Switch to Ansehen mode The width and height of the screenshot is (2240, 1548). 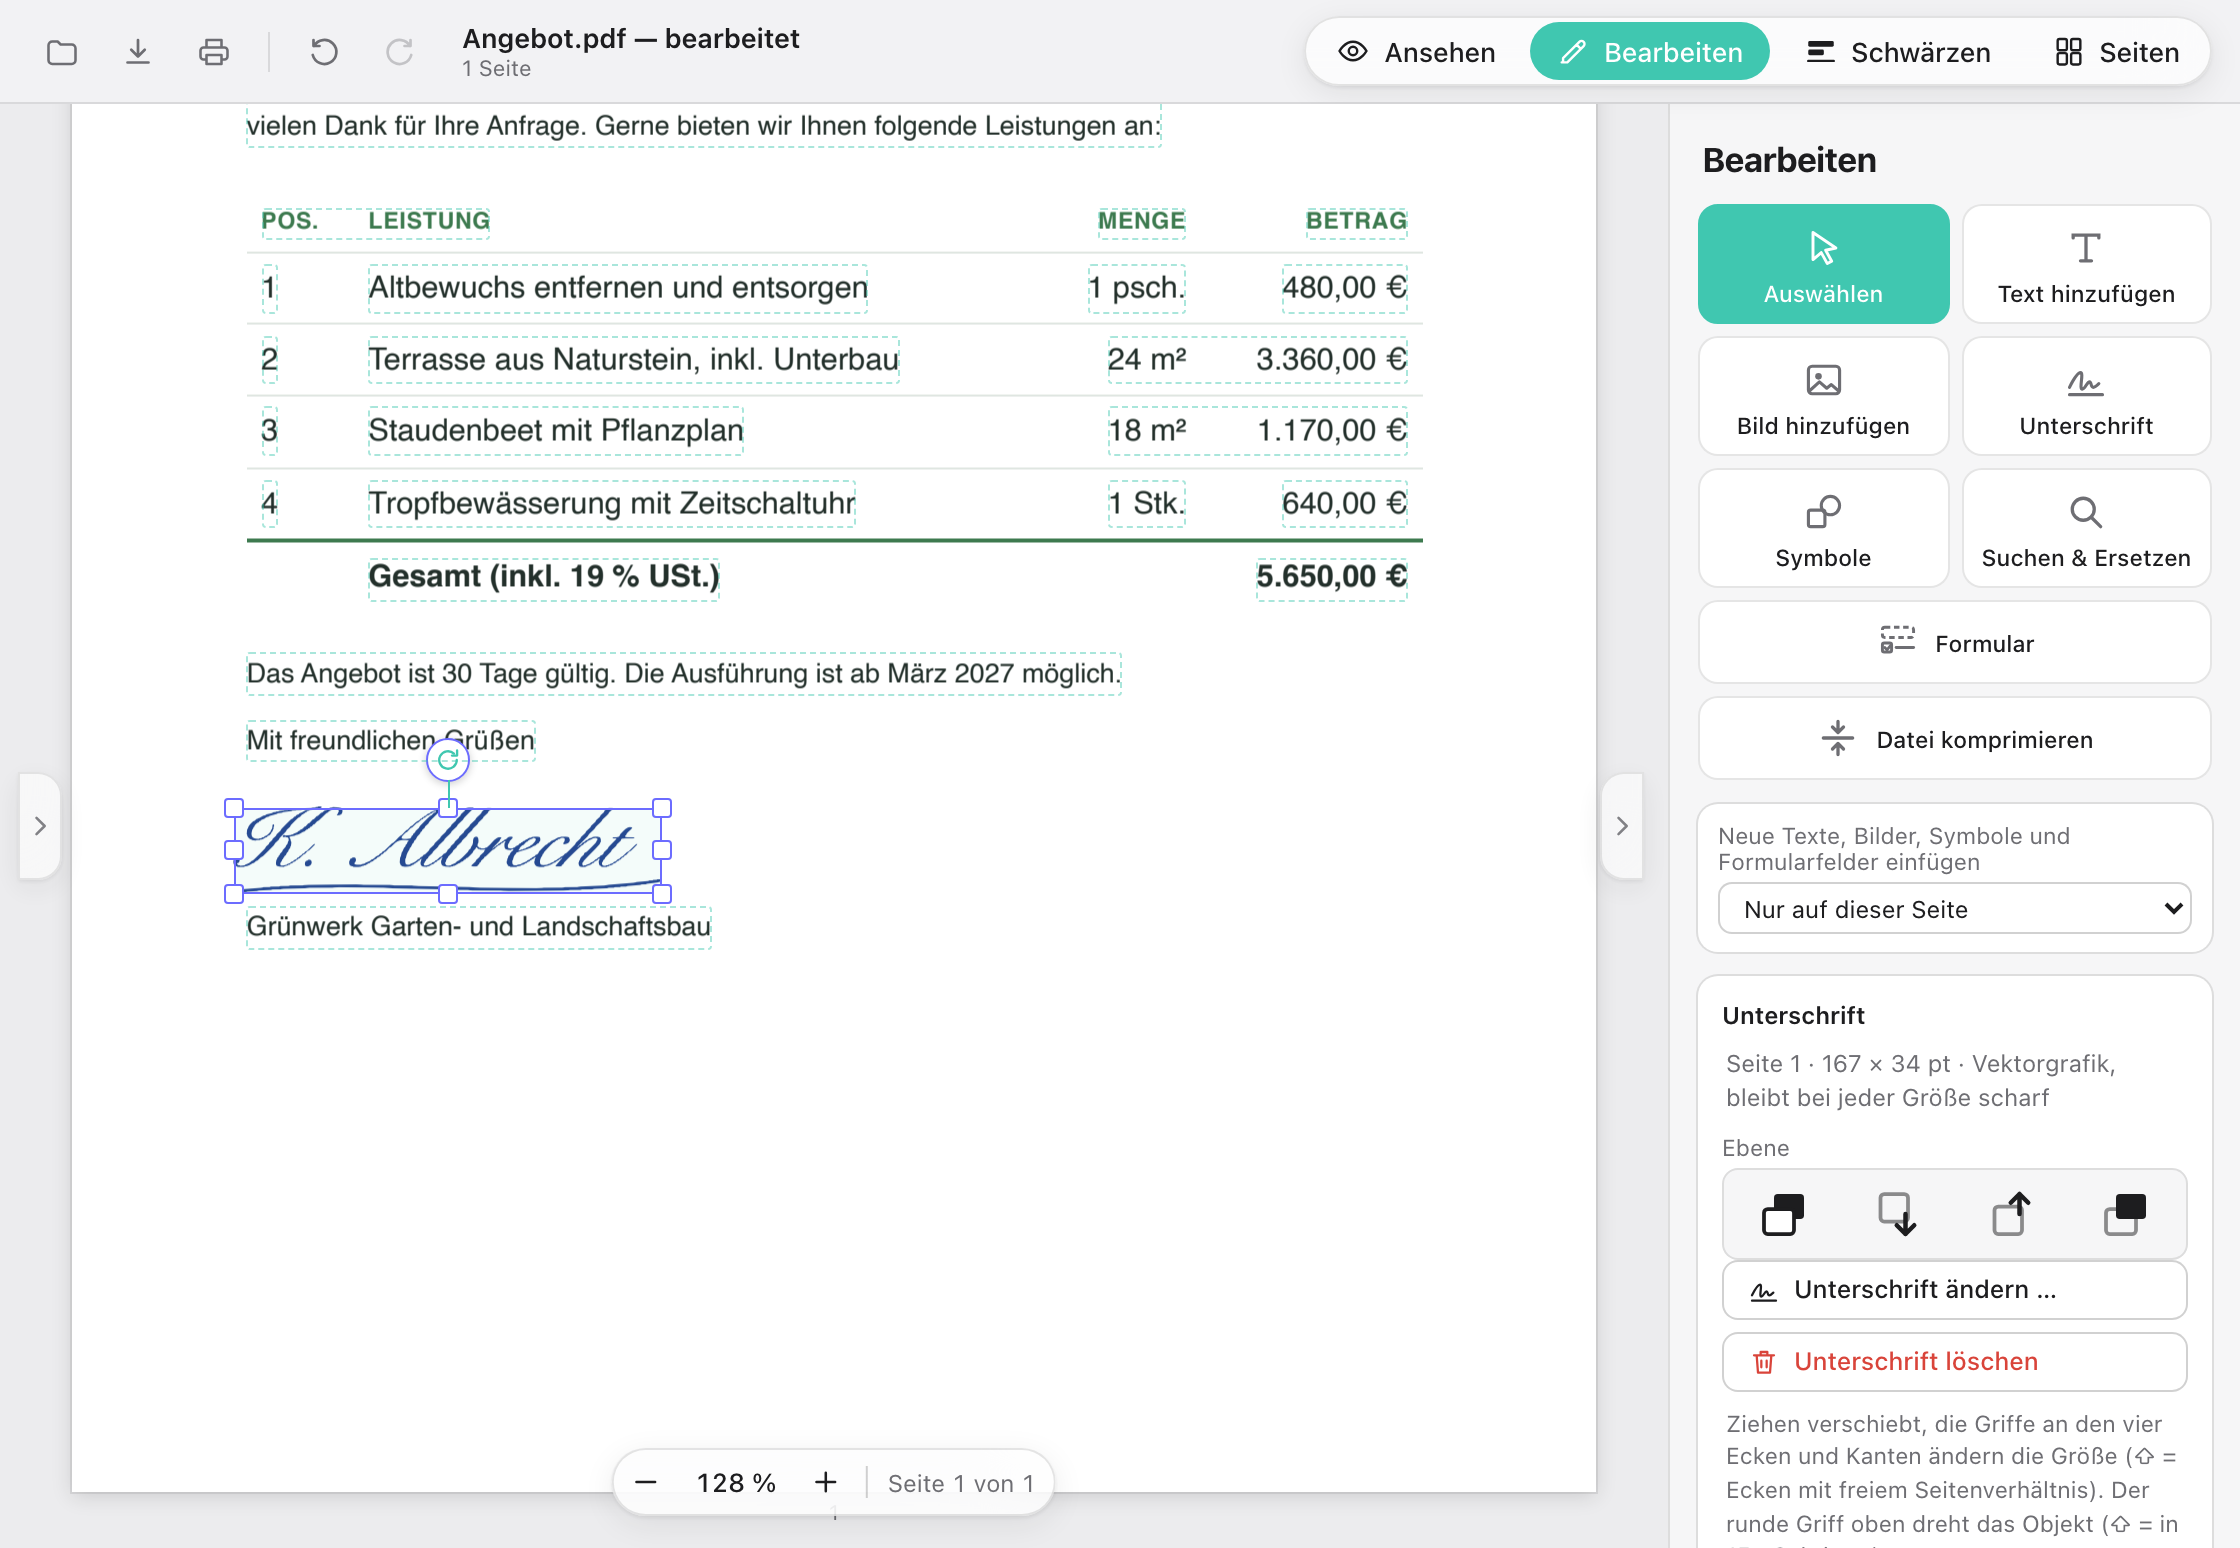(1417, 52)
